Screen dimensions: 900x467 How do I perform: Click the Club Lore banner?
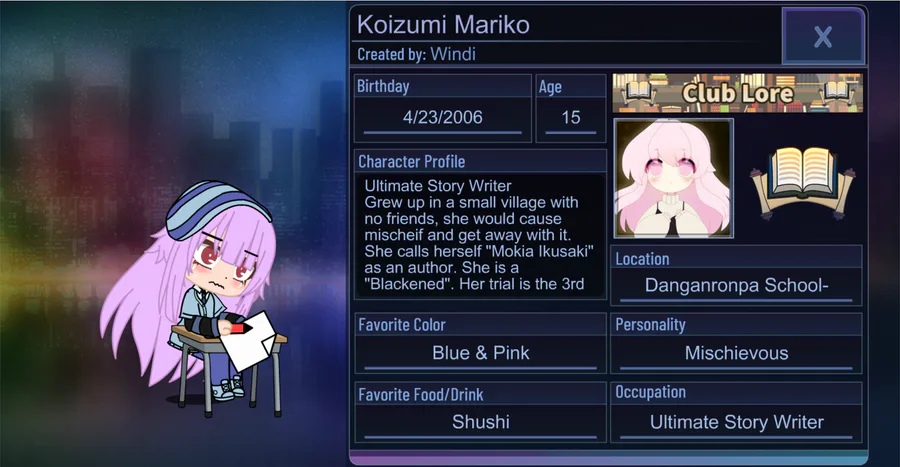(x=738, y=93)
